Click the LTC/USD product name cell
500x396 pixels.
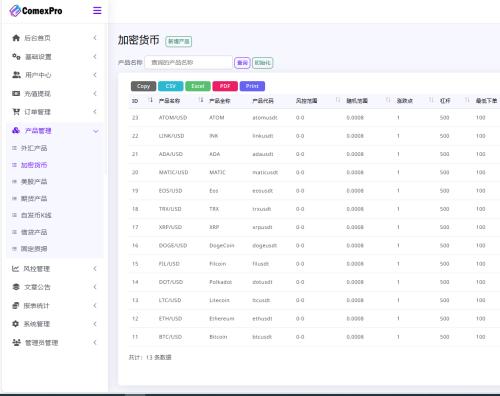click(170, 300)
